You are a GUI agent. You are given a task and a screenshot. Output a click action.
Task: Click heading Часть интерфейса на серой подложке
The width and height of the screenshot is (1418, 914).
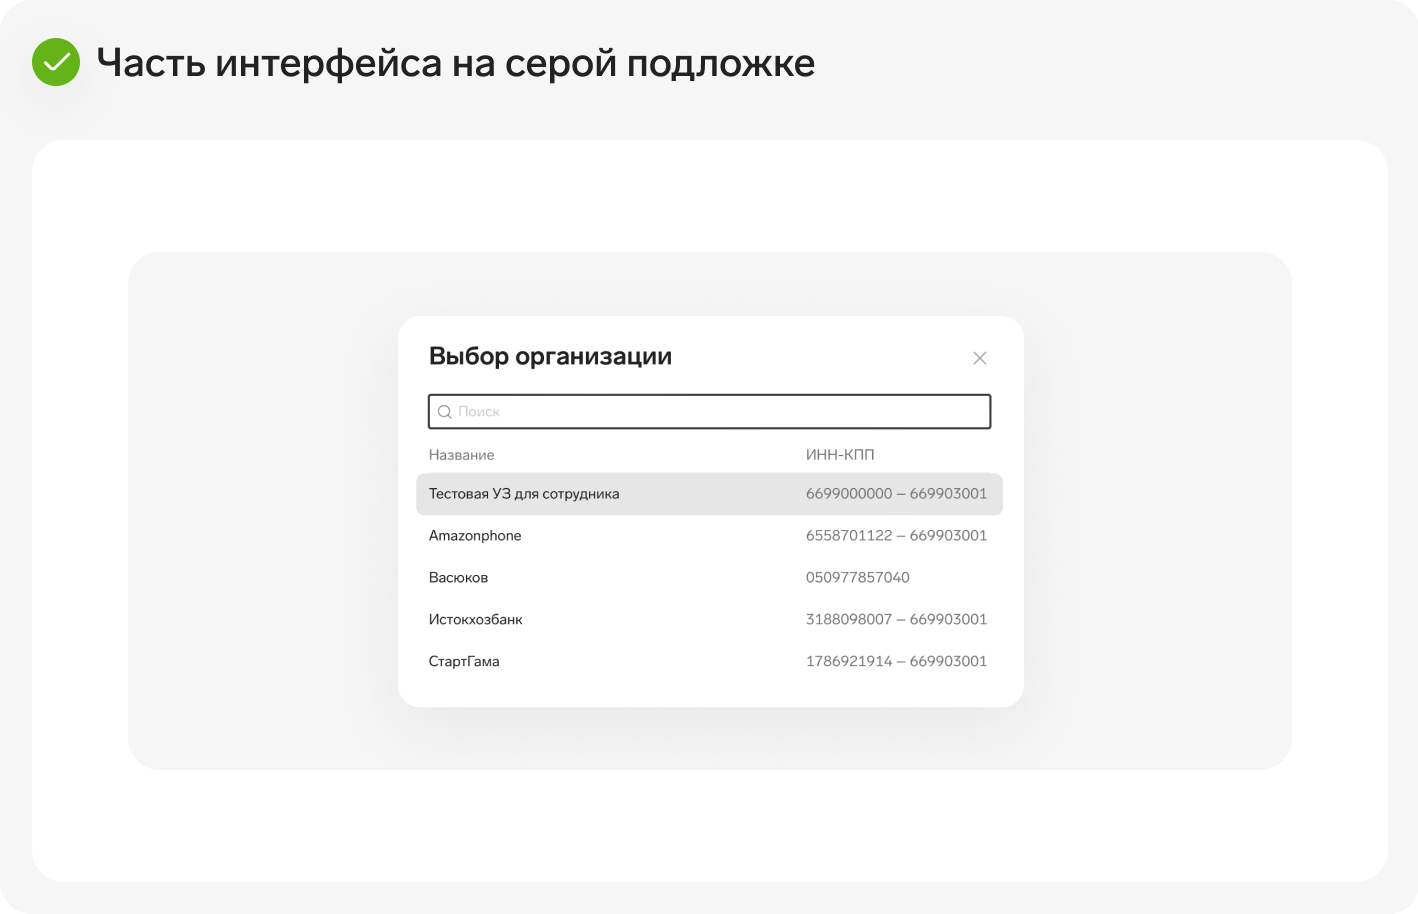[456, 63]
